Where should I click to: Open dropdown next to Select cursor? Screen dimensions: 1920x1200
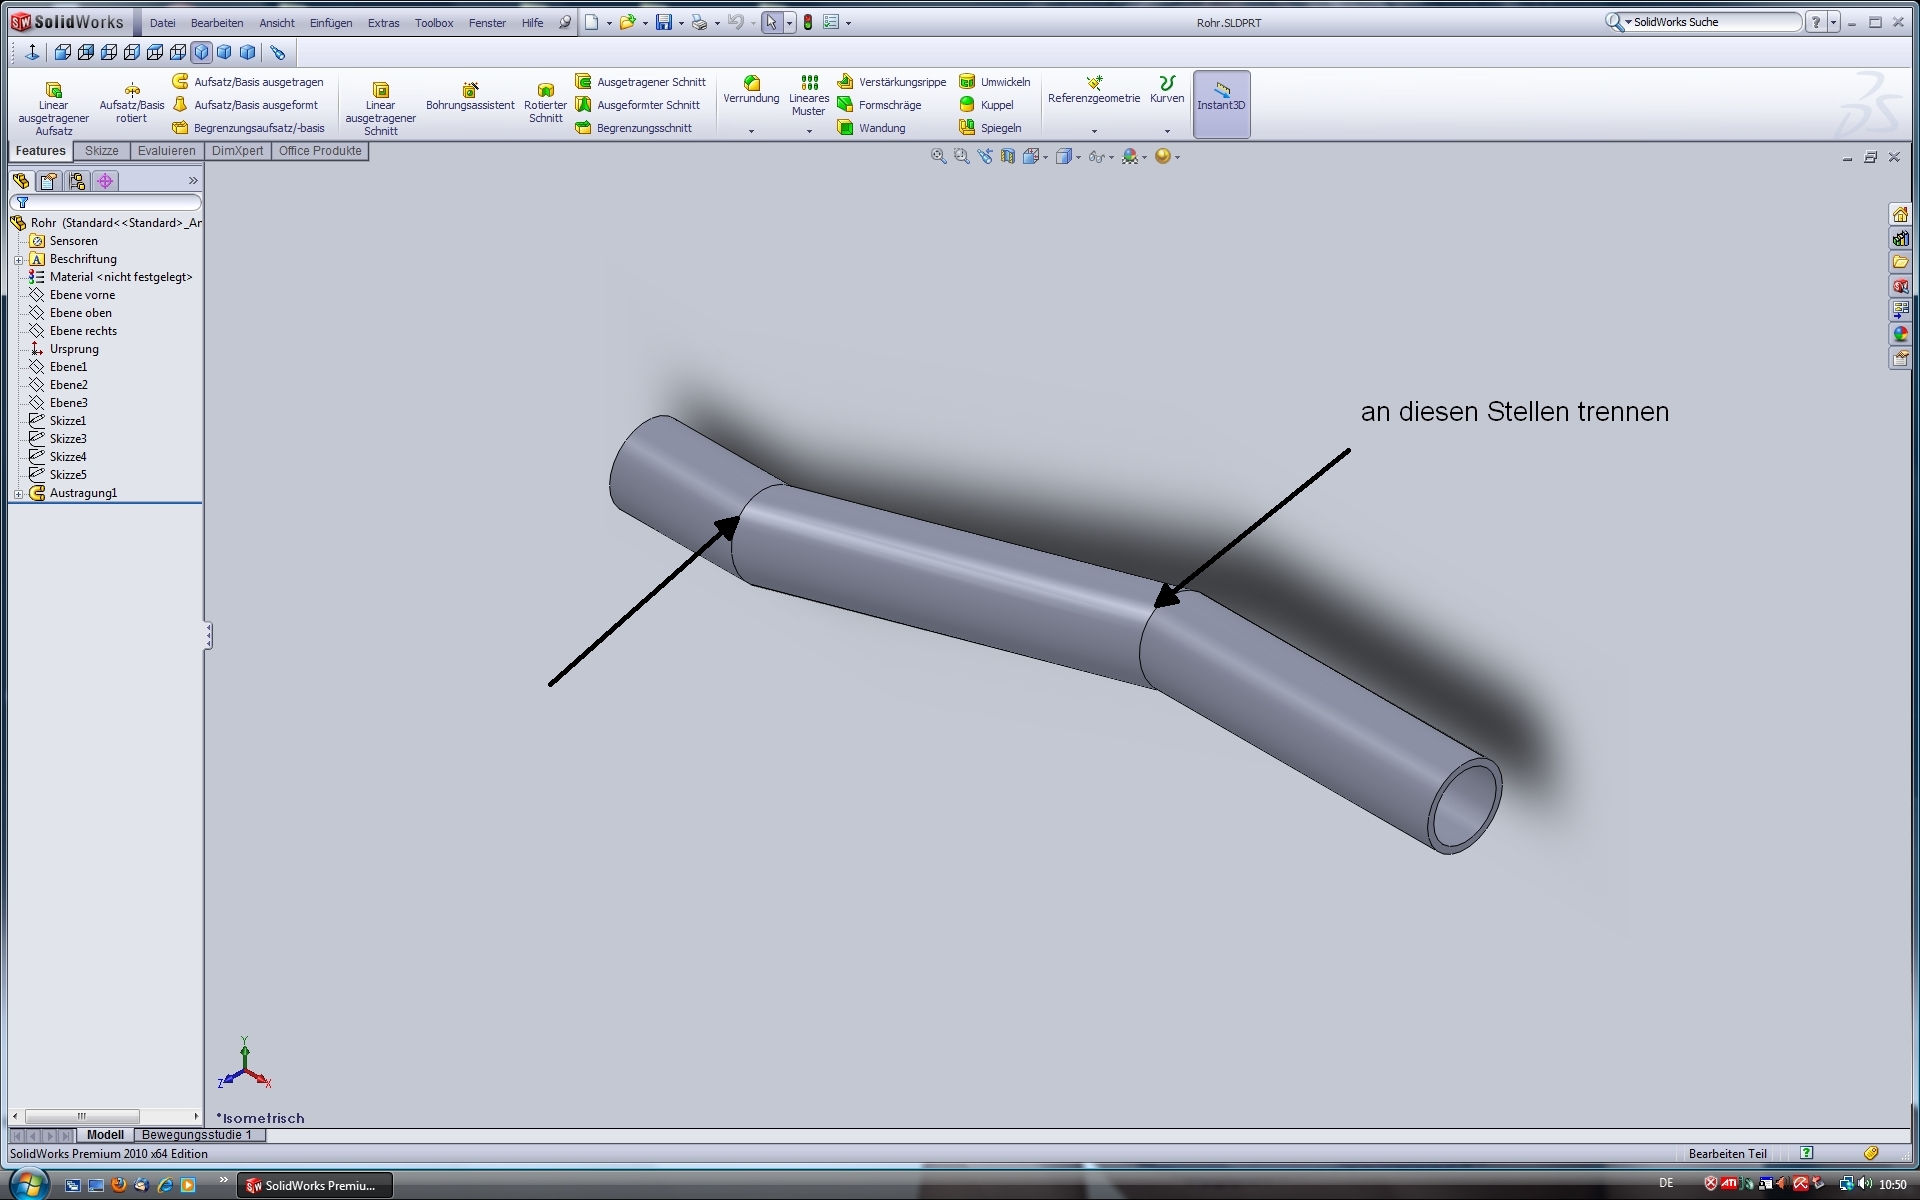coord(789,23)
